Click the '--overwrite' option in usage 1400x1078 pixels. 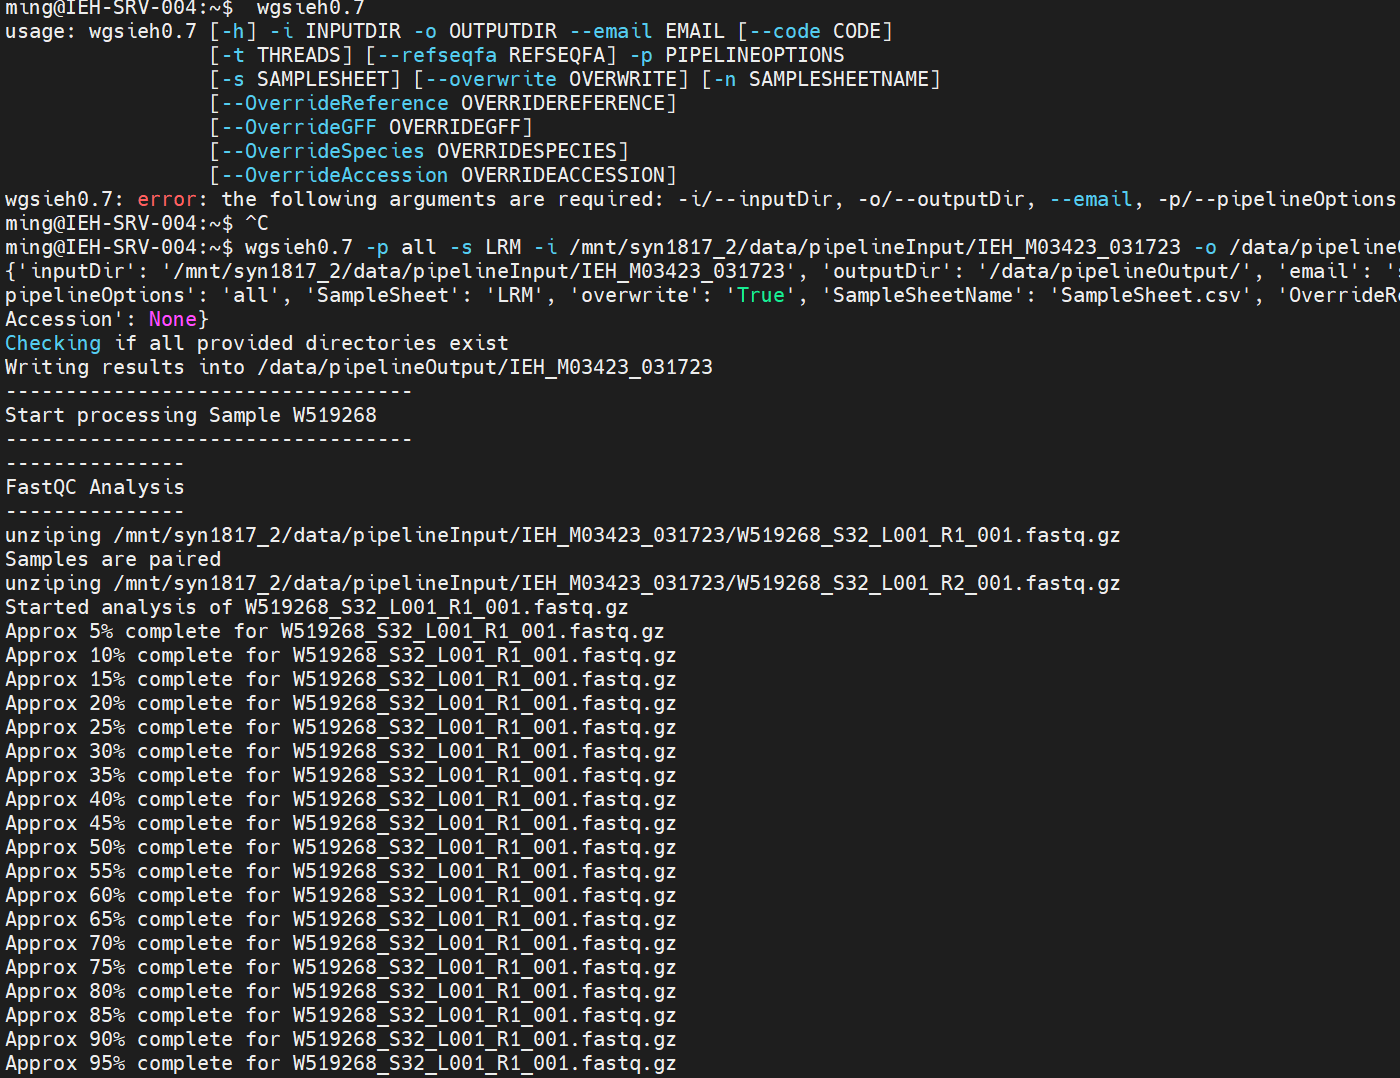[491, 79]
